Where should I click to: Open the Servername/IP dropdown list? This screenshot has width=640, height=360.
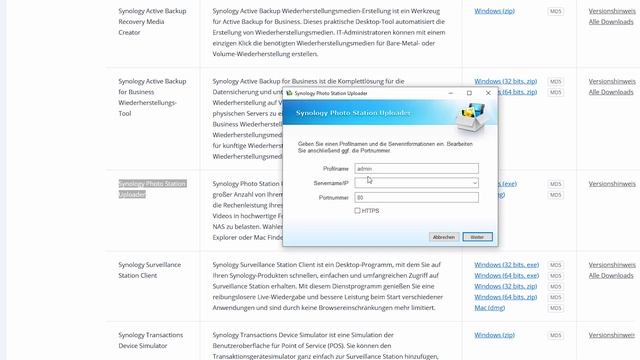474,183
